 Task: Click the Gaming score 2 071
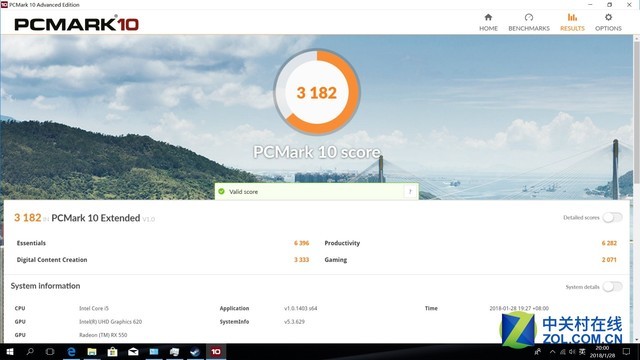coord(609,260)
